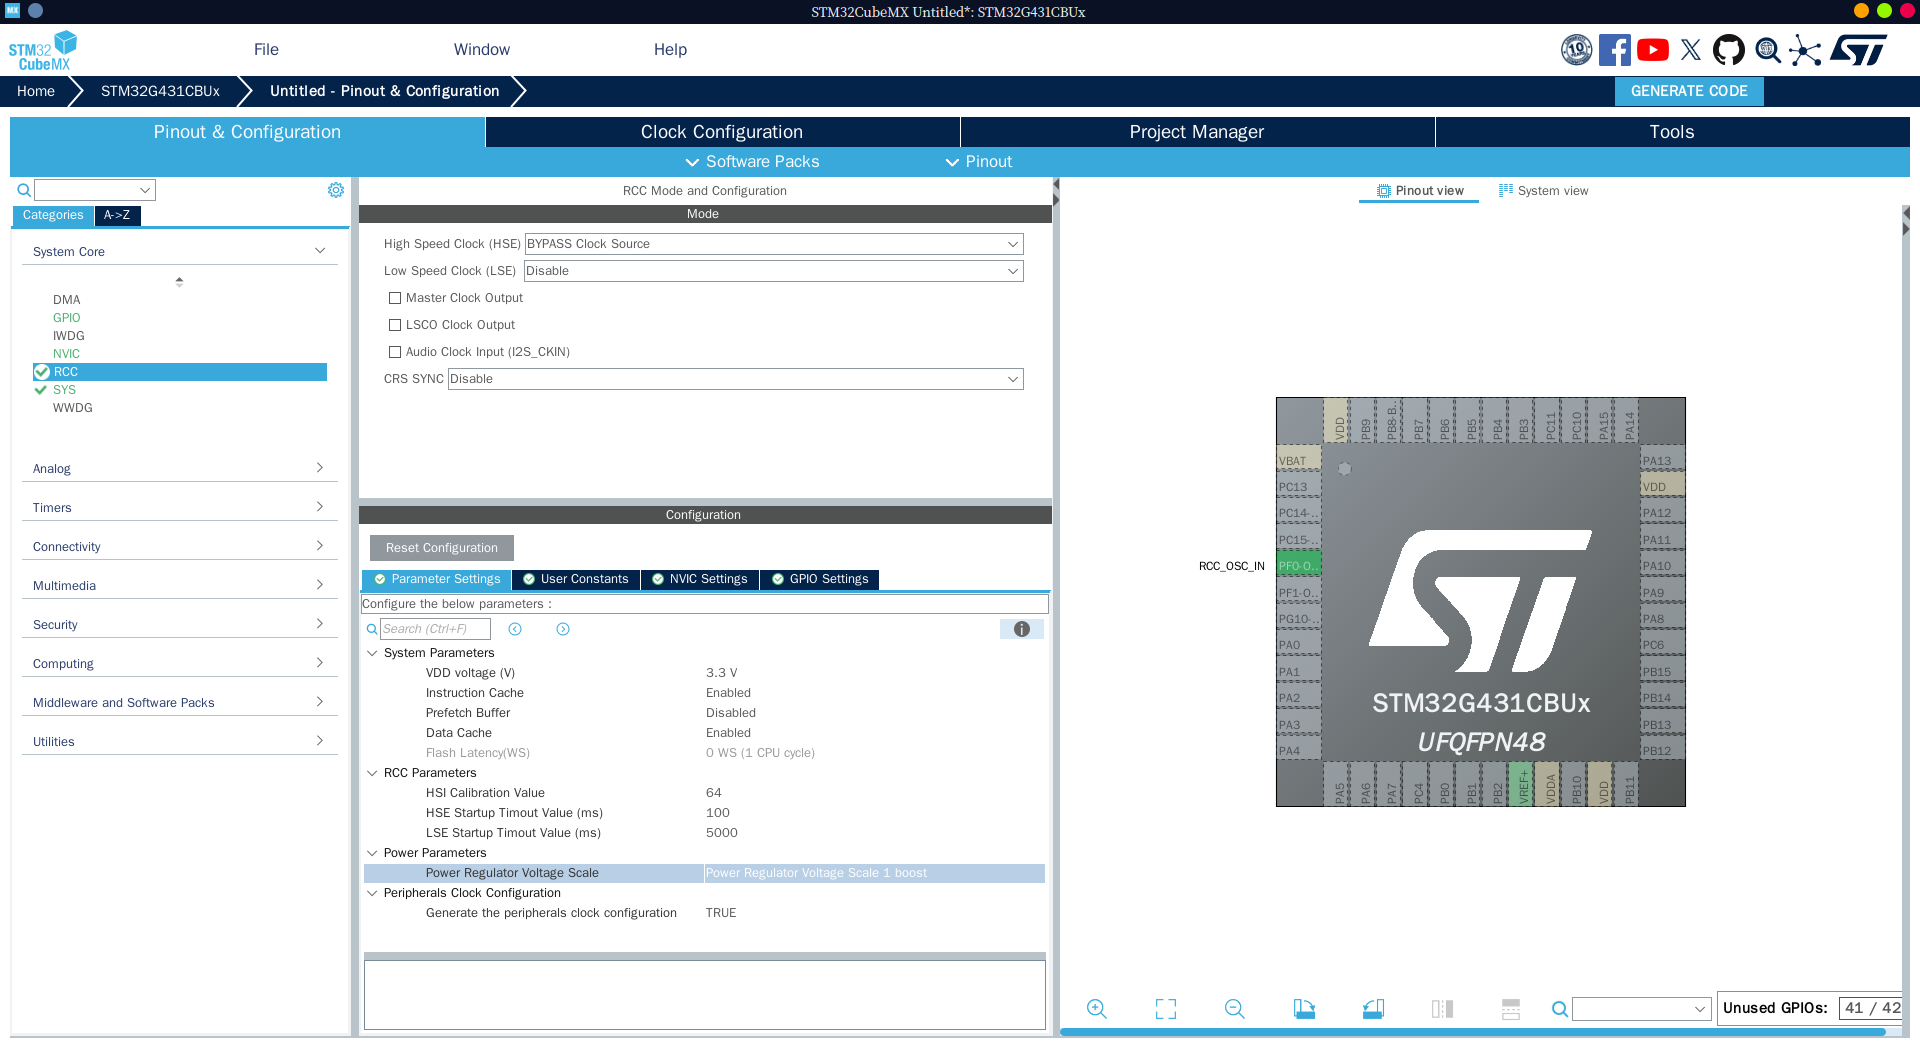Image resolution: width=1920 pixels, height=1048 pixels.
Task: Open the peripheral search combo box
Action: pos(95,190)
